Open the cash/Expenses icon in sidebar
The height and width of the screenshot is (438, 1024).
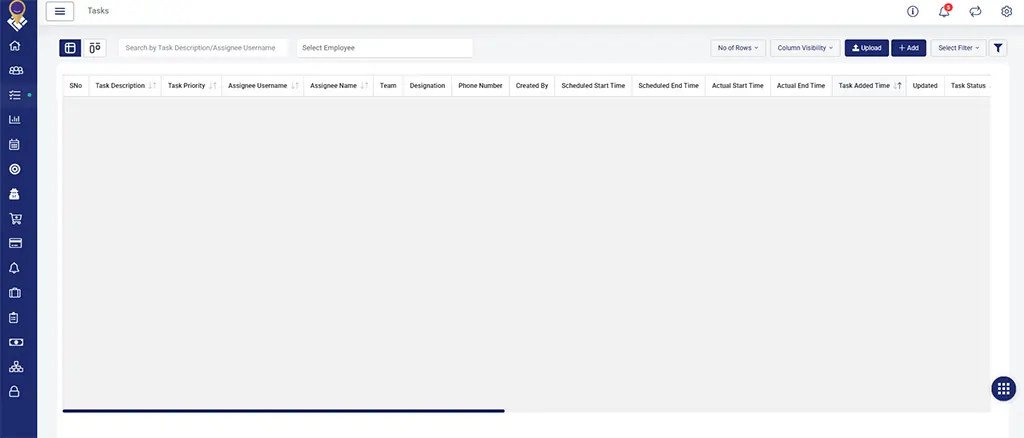(16, 342)
